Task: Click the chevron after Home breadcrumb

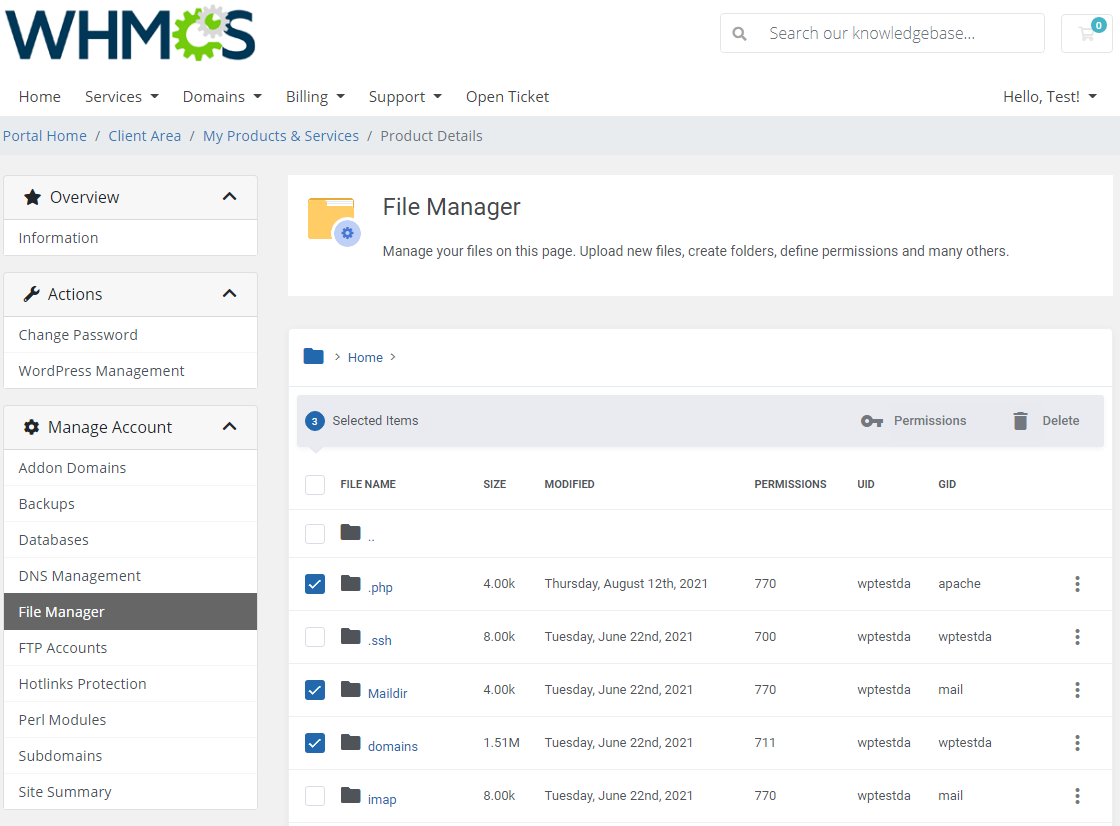Action: click(393, 357)
